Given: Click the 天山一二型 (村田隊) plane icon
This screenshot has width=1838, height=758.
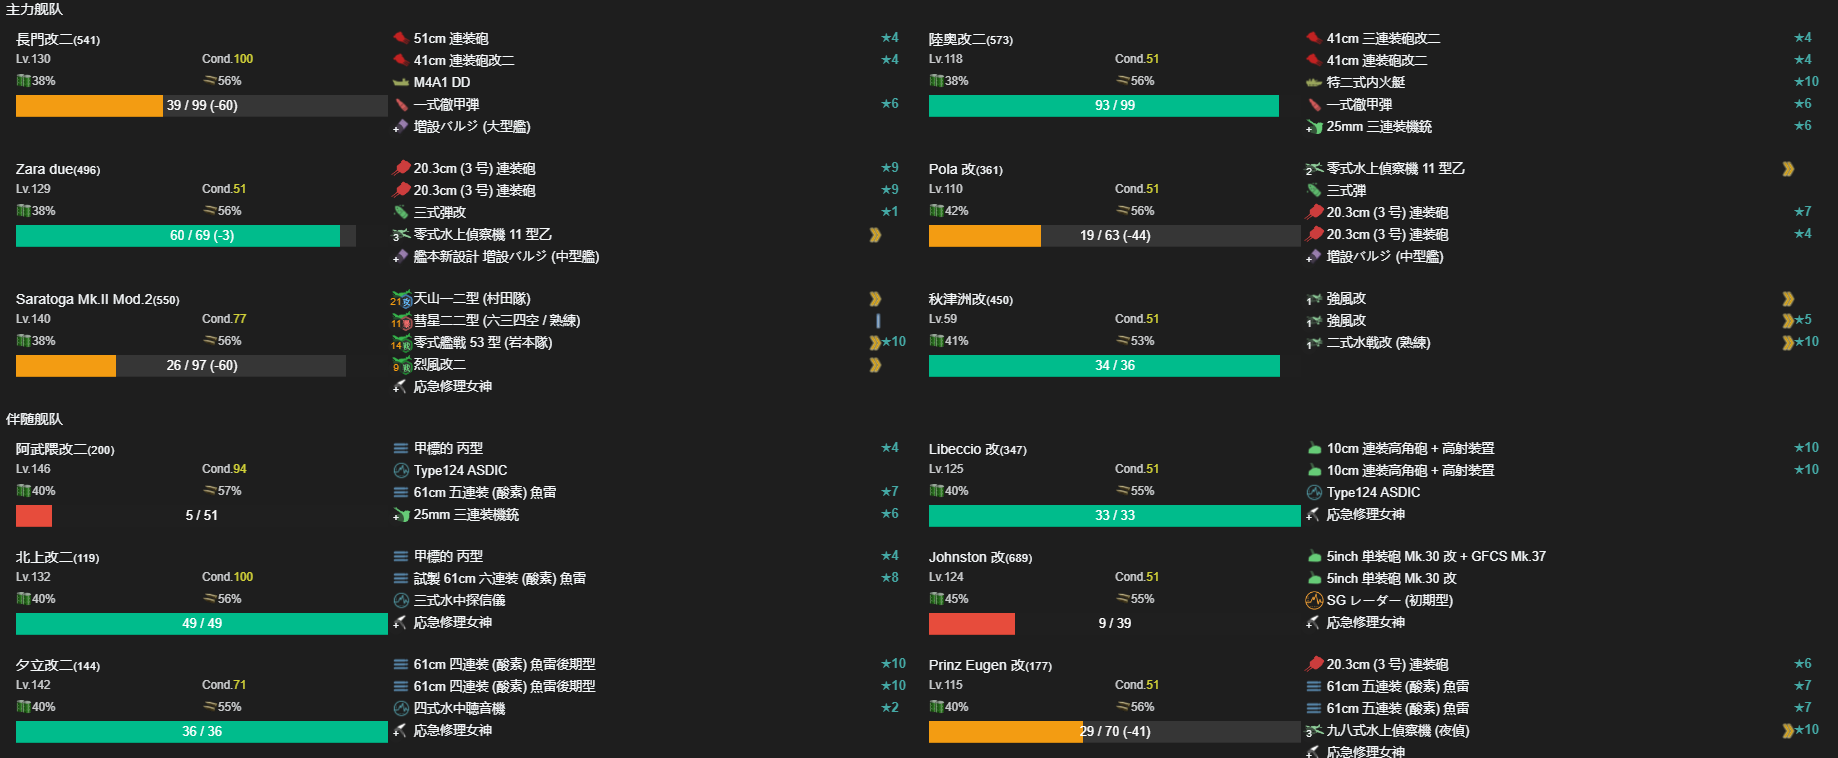Looking at the screenshot, I should coord(401,299).
